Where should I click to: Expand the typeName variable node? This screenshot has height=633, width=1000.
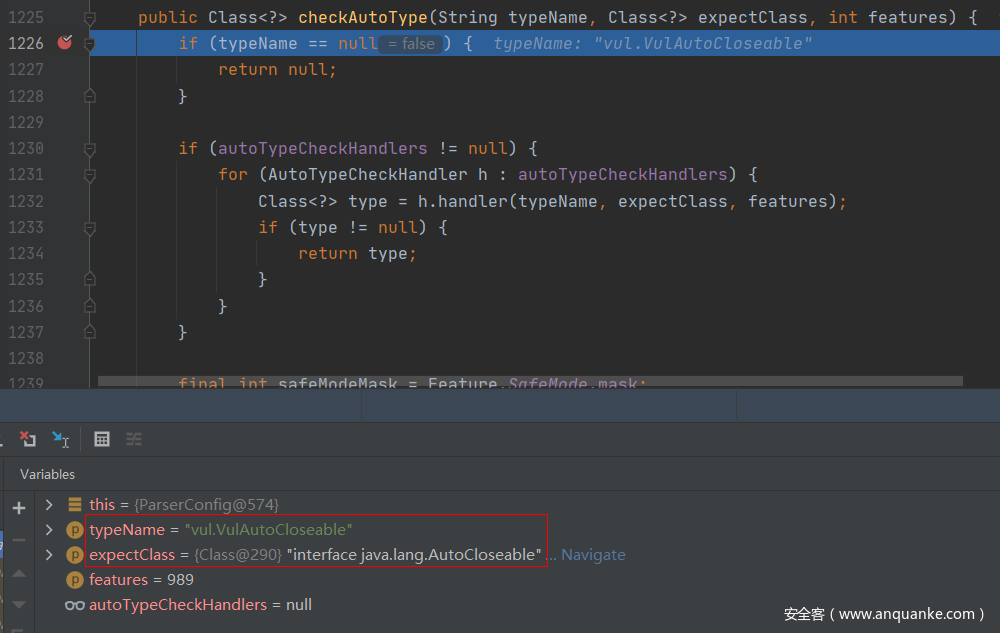[49, 530]
